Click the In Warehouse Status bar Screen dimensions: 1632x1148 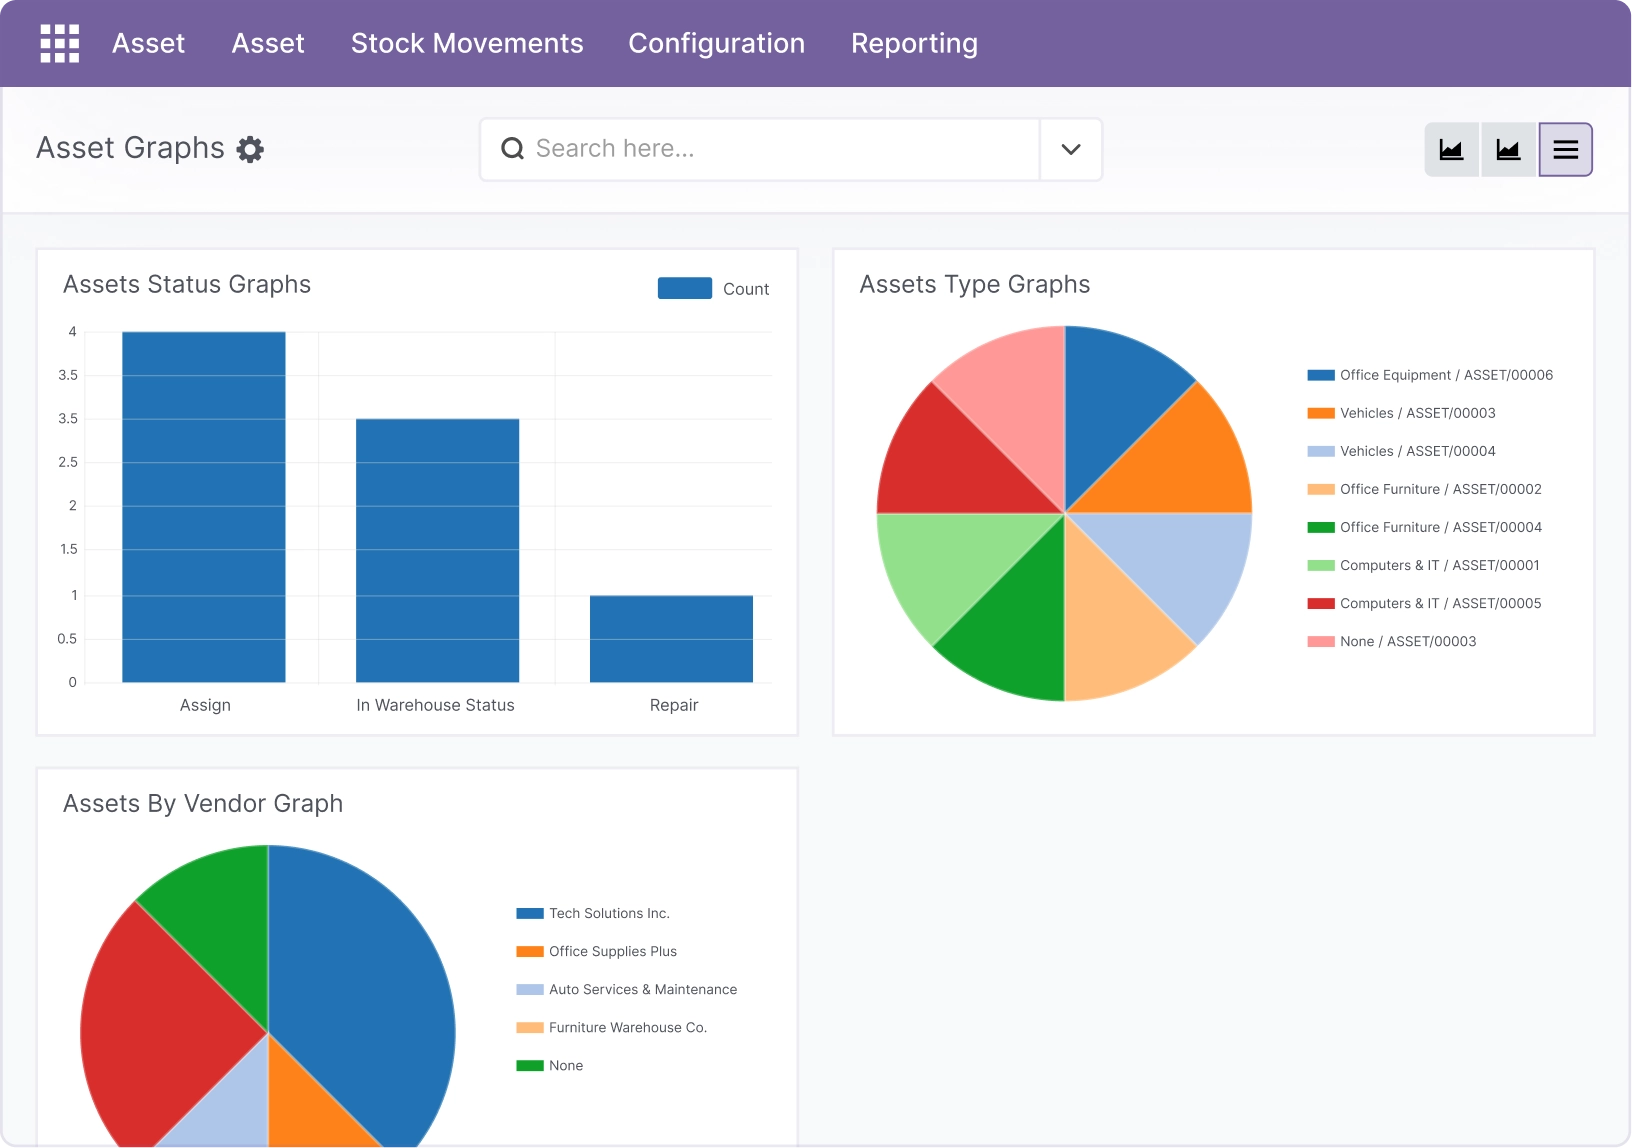coord(437,551)
